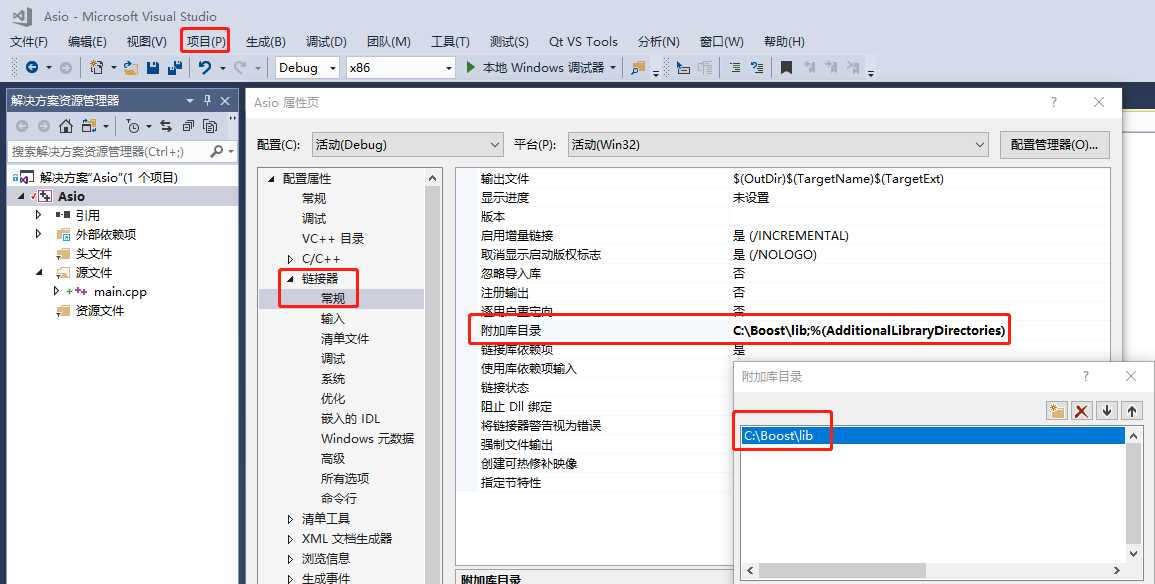This screenshot has width=1155, height=584.
Task: Expand the 清单工具 tree node
Action: (290, 519)
